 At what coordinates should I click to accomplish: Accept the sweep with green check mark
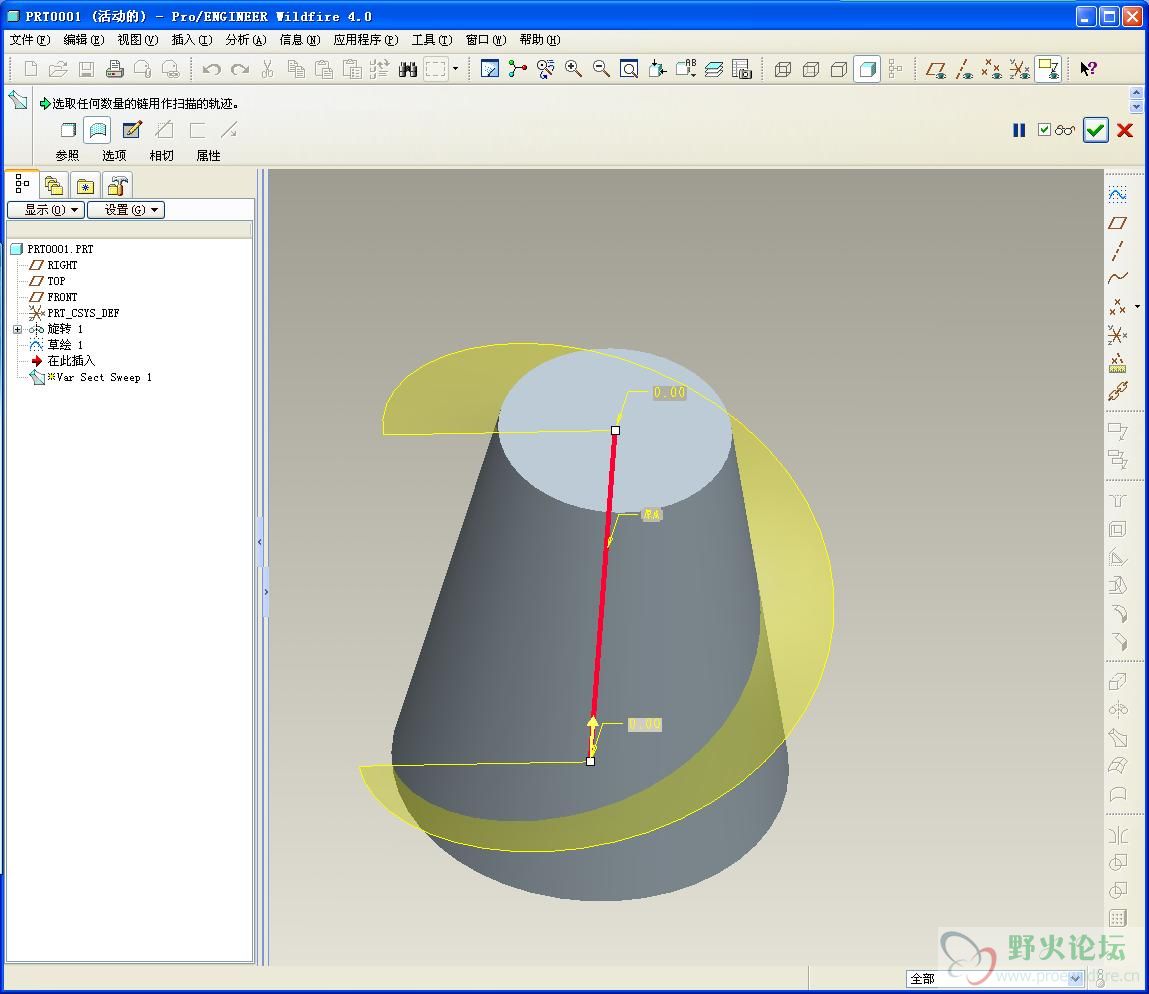pos(1096,130)
